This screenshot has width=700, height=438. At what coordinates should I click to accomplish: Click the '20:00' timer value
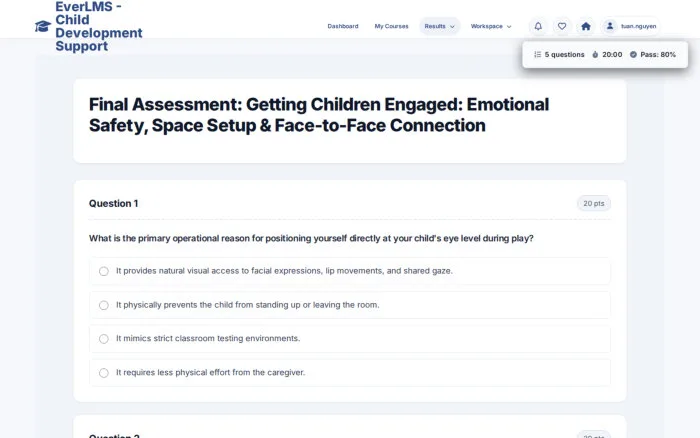[612, 54]
